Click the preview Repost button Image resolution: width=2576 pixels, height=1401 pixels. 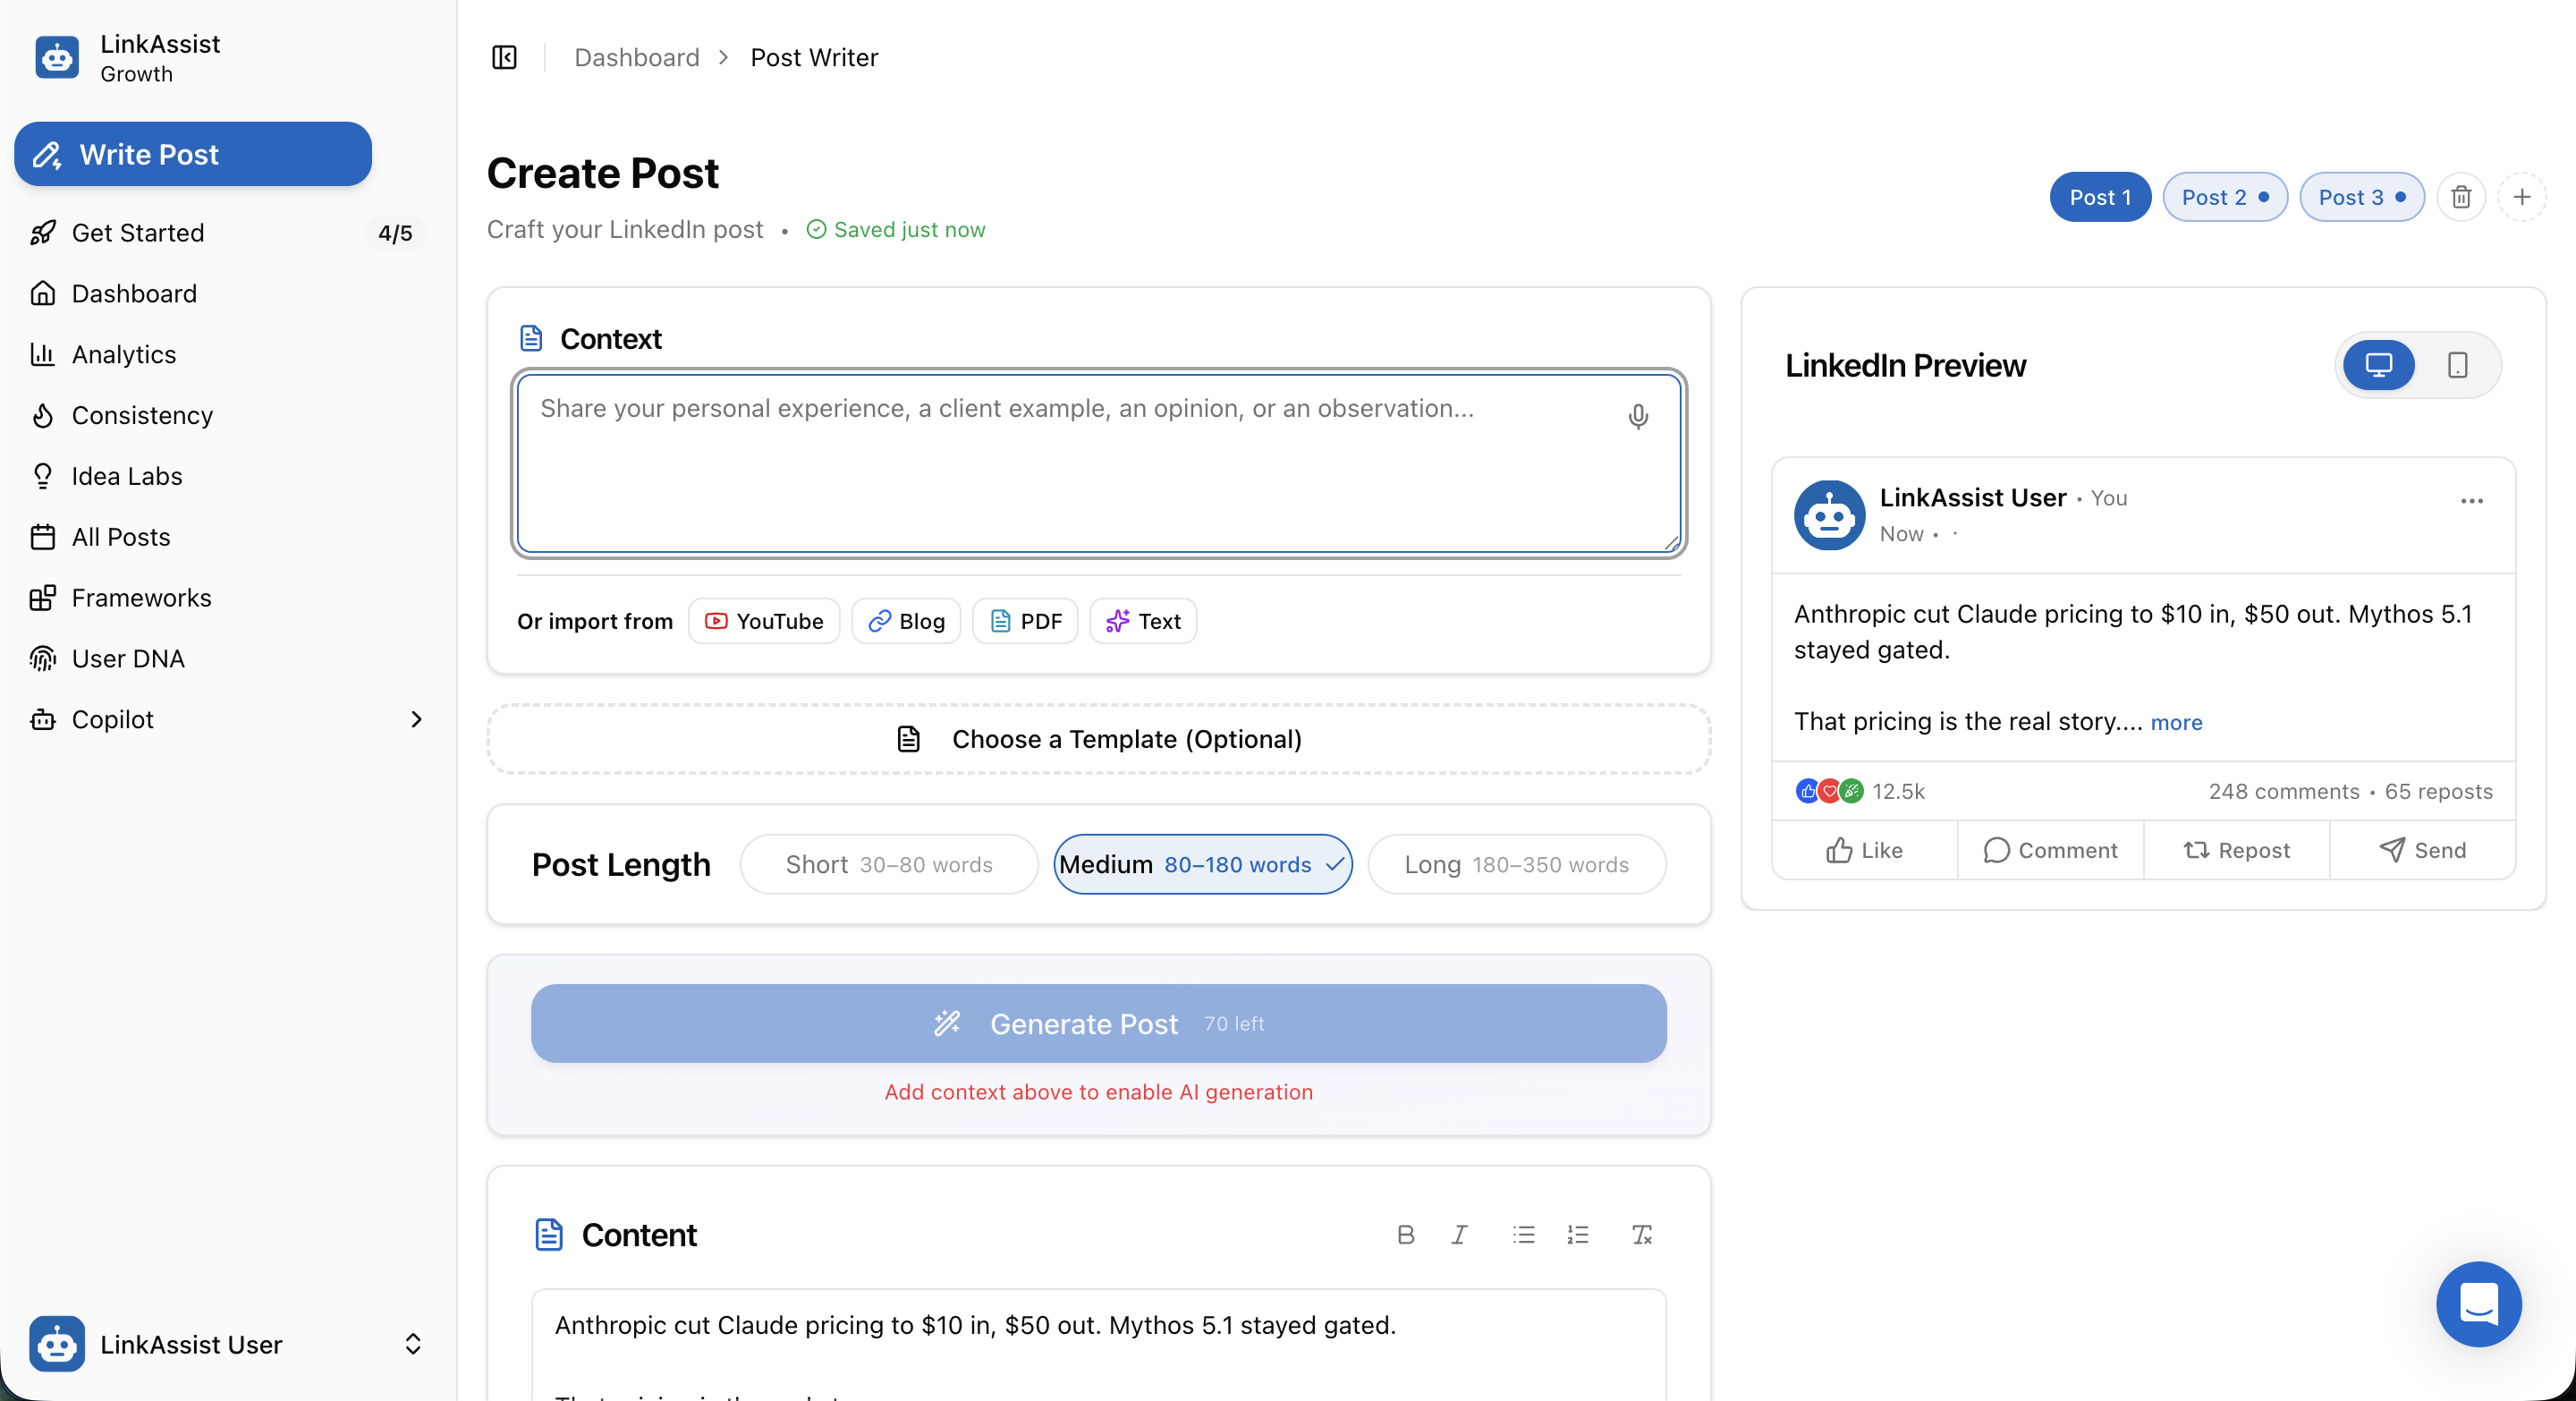pyautogui.click(x=2236, y=850)
